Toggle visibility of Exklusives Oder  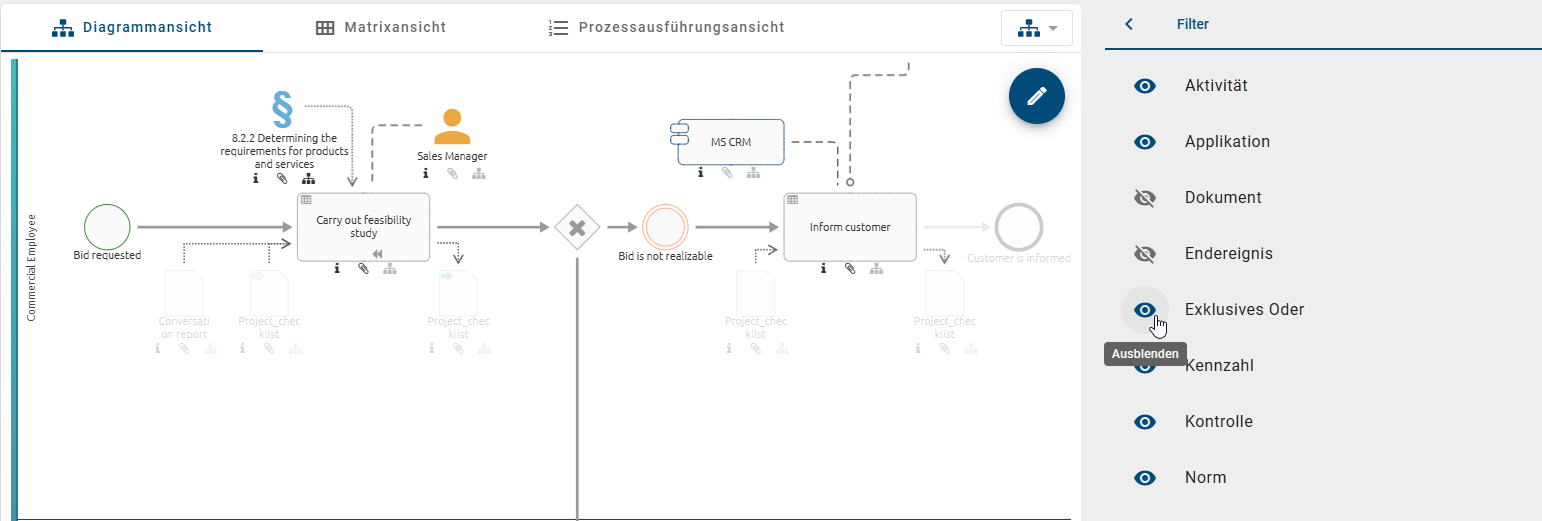click(1145, 310)
